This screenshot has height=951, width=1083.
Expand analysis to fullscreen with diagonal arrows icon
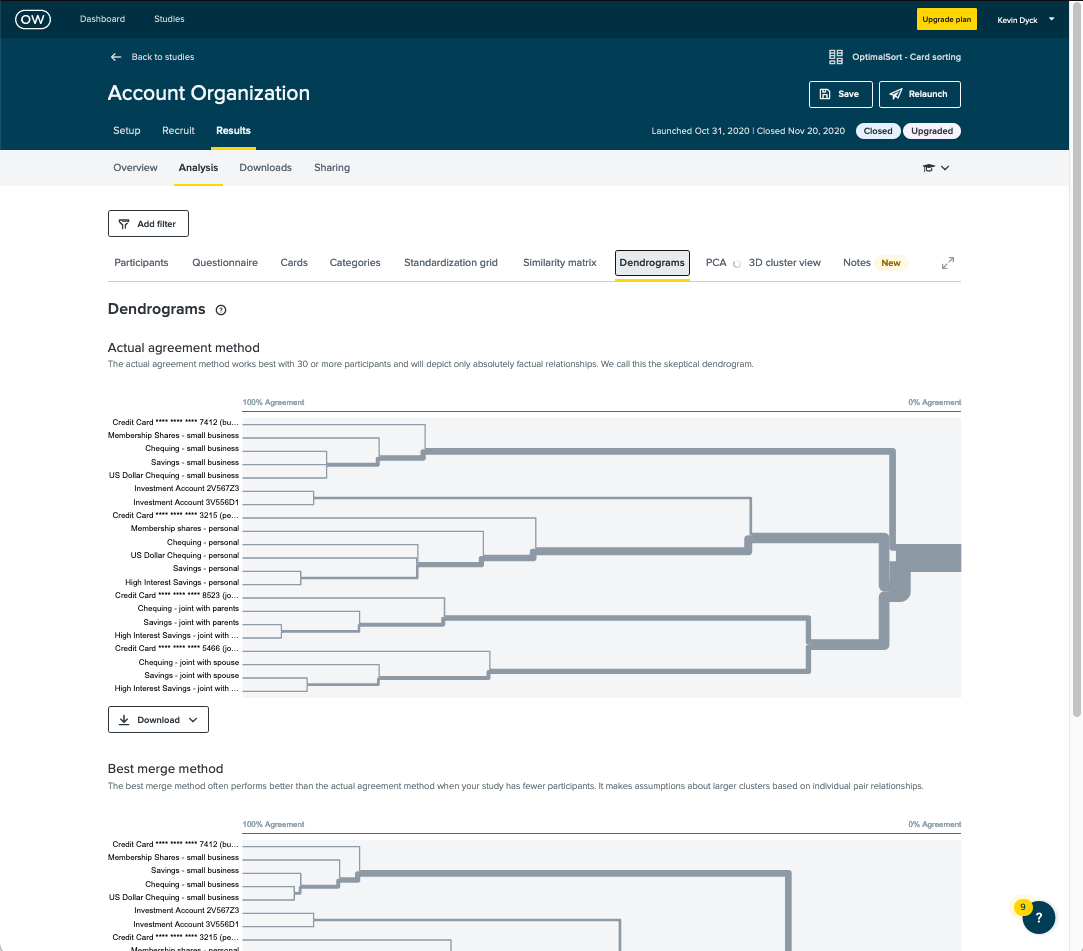click(x=947, y=262)
